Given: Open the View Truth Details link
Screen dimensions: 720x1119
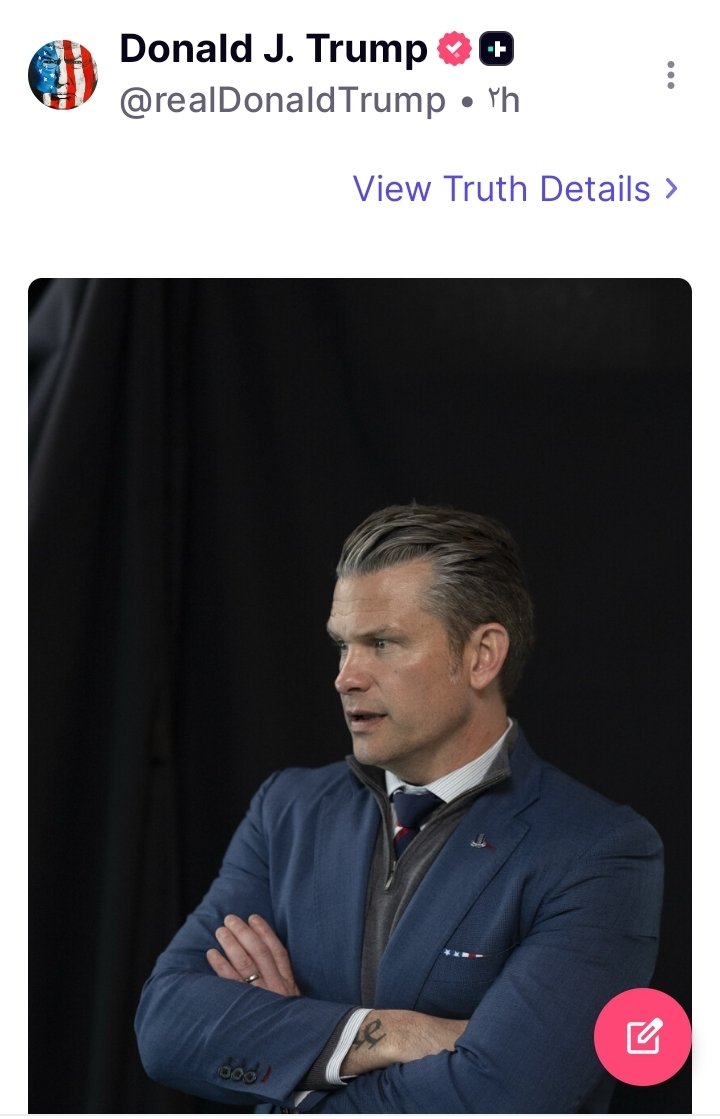Looking at the screenshot, I should point(515,188).
